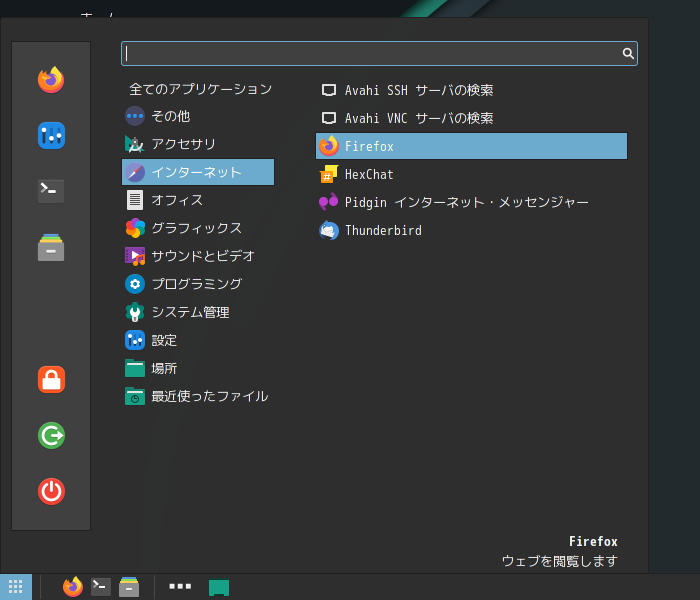Launch Firefox from the bottom panel

click(73, 587)
